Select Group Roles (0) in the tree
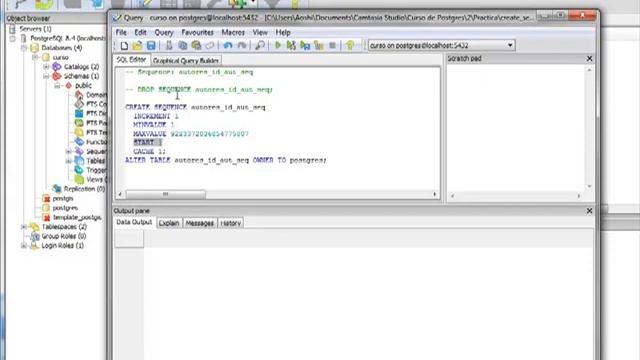This screenshot has height=360, width=640. 64,236
